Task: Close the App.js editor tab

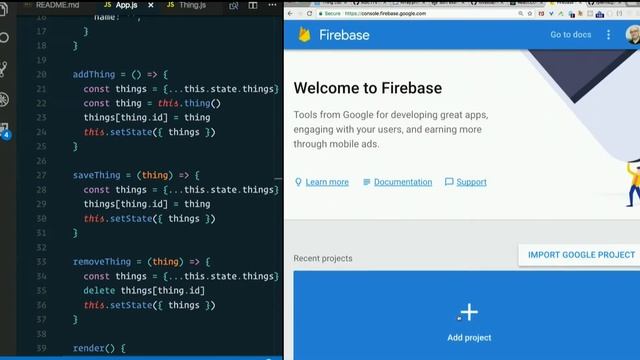Action: pyautogui.click(x=151, y=5)
